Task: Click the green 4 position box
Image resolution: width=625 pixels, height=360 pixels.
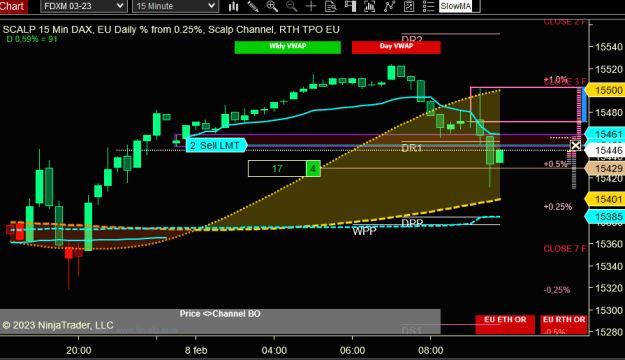Action: [x=313, y=169]
